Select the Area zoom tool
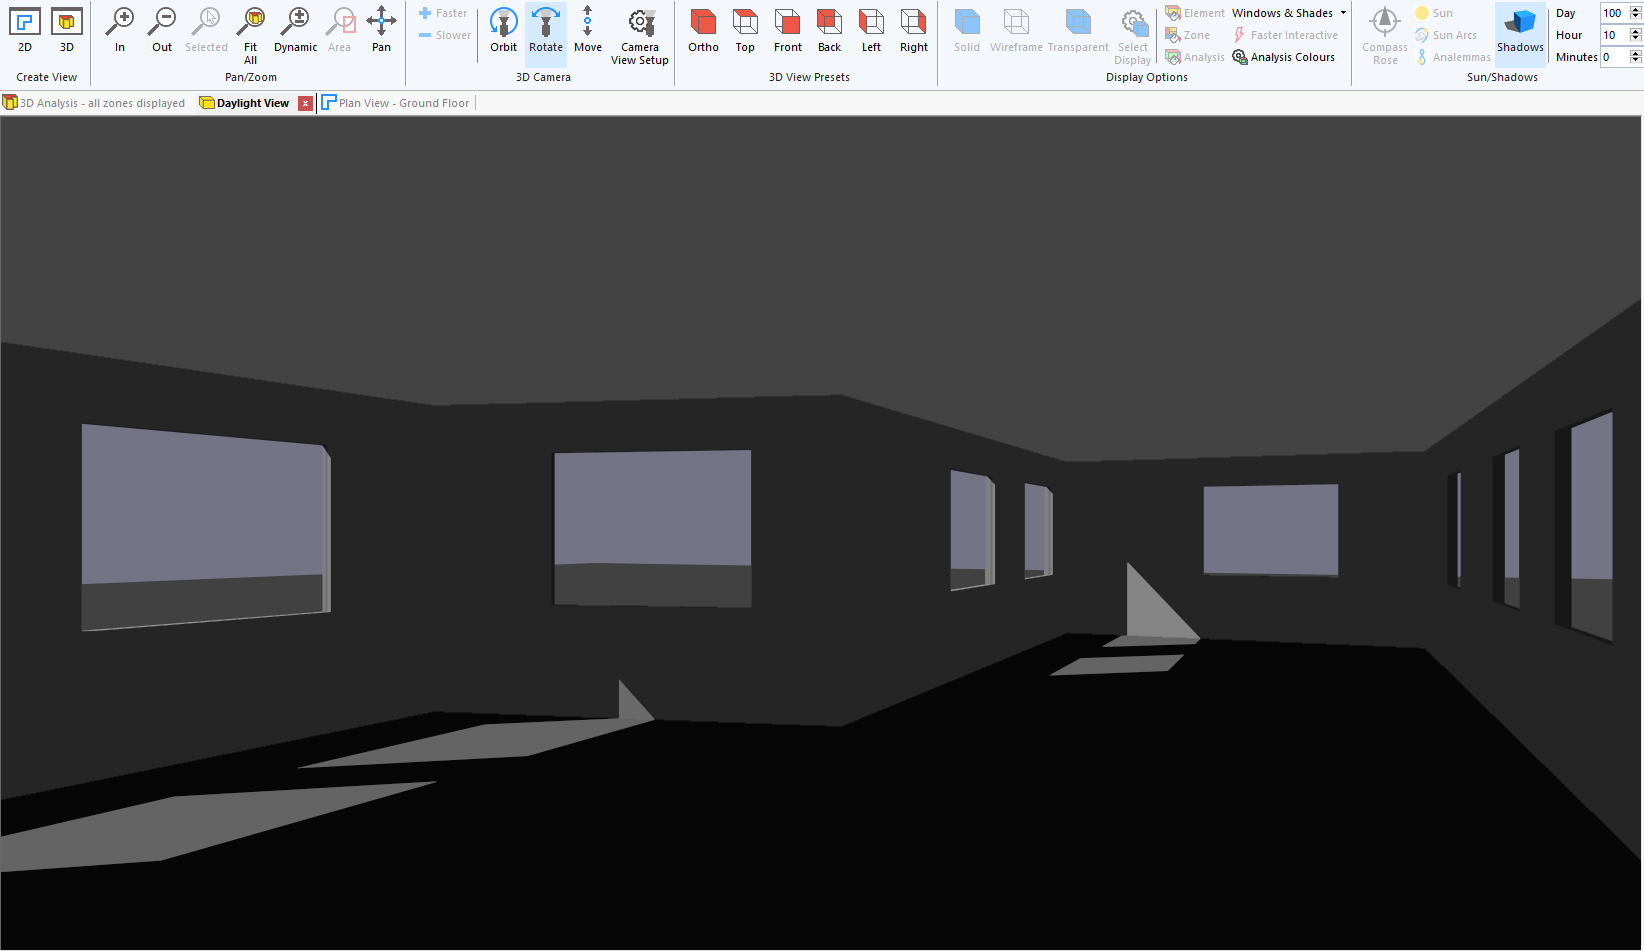Viewport: 1644px width, 951px height. pos(340,30)
